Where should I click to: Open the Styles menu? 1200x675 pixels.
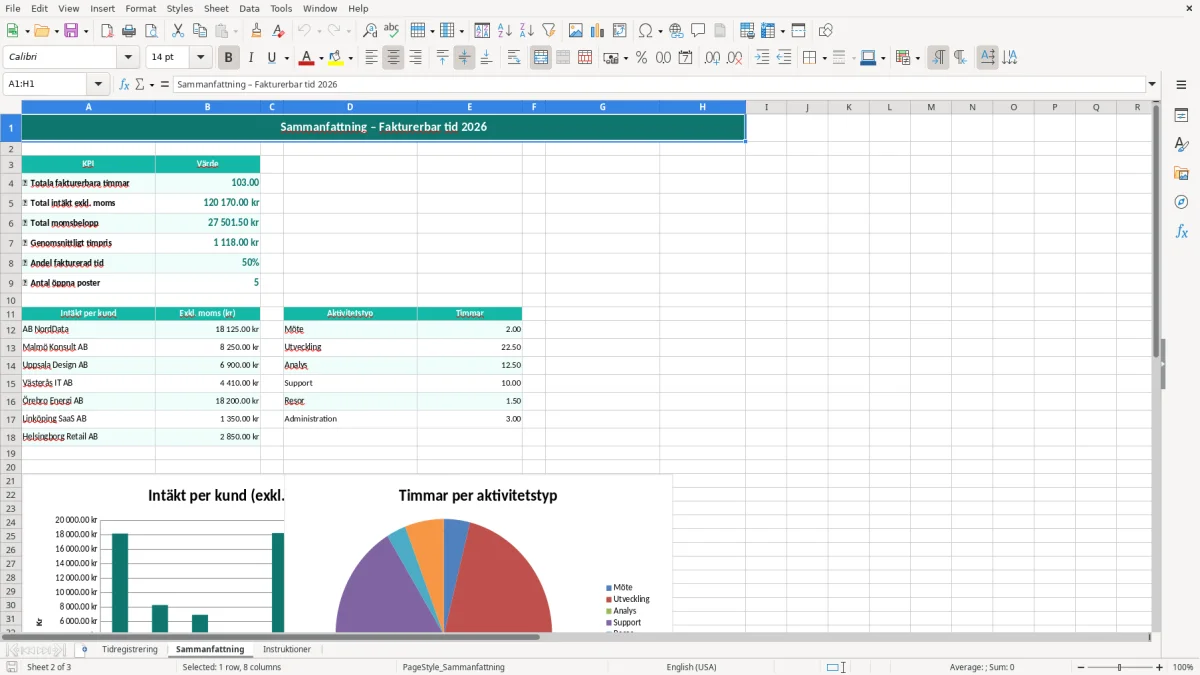pos(180,8)
